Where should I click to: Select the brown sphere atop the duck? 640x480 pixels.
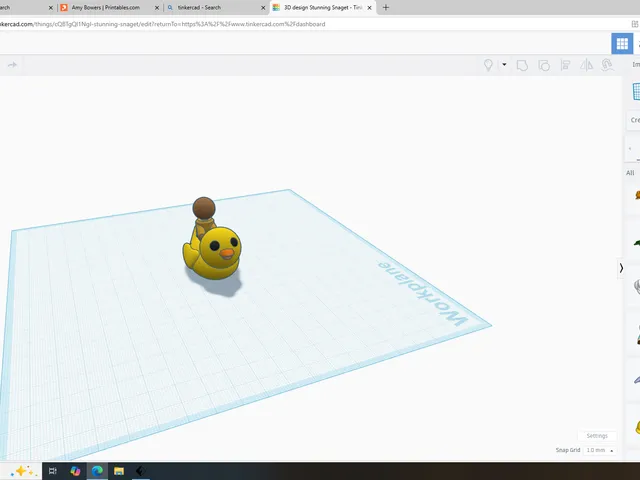click(x=204, y=208)
